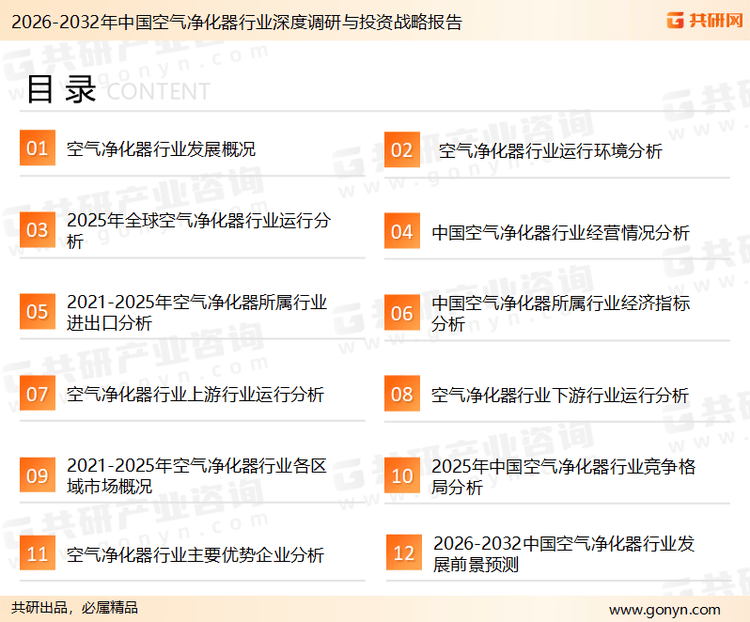Click the 07 orange square badge
The width and height of the screenshot is (750, 622).
coord(37,394)
